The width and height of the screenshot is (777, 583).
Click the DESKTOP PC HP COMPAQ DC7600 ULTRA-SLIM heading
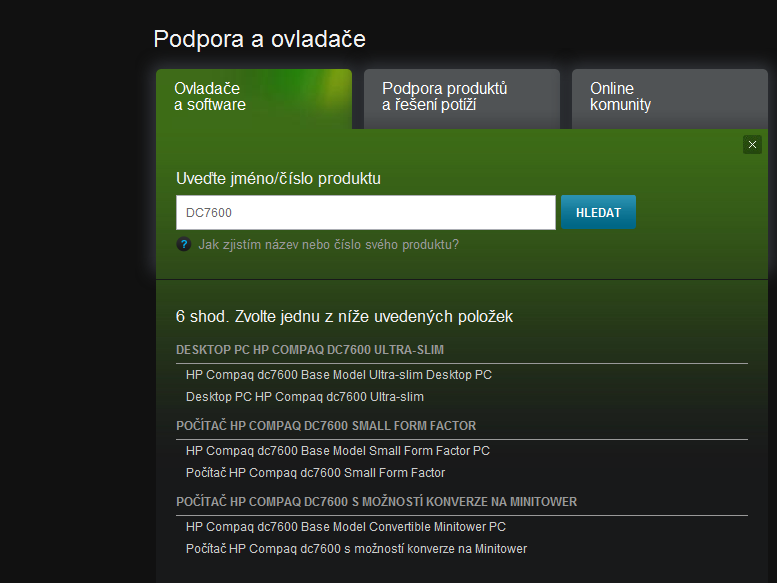click(x=310, y=350)
